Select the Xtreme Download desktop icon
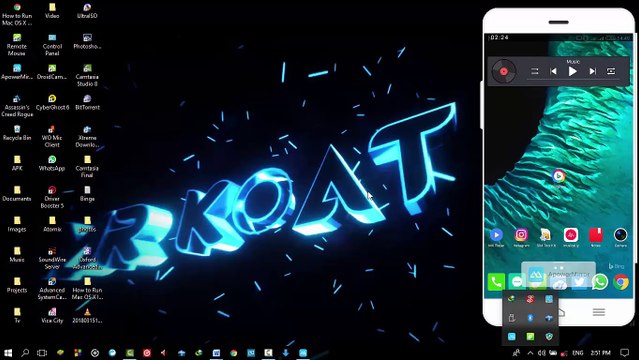 coord(87,136)
